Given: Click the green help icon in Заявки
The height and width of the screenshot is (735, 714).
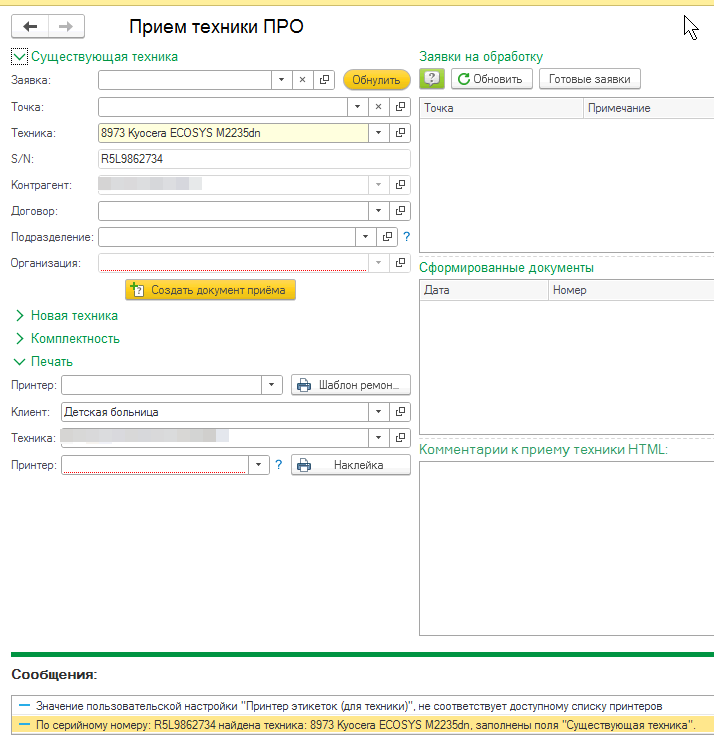Looking at the screenshot, I should pos(432,79).
